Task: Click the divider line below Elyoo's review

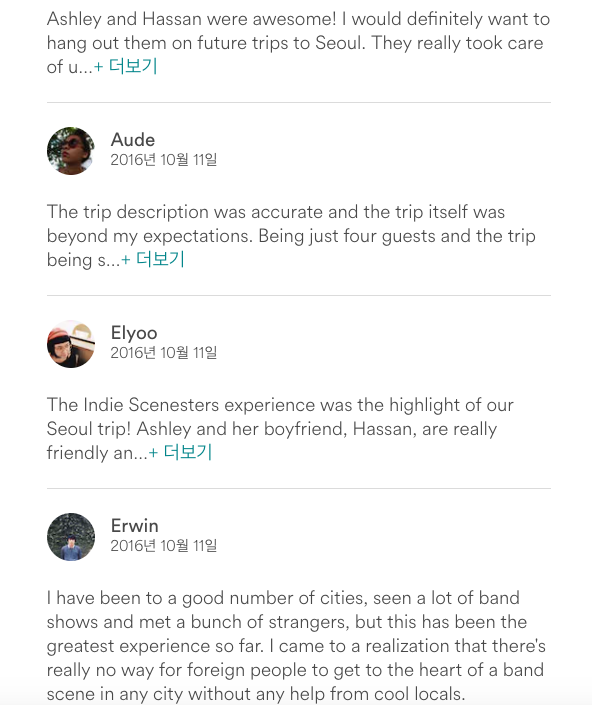Action: (298, 488)
